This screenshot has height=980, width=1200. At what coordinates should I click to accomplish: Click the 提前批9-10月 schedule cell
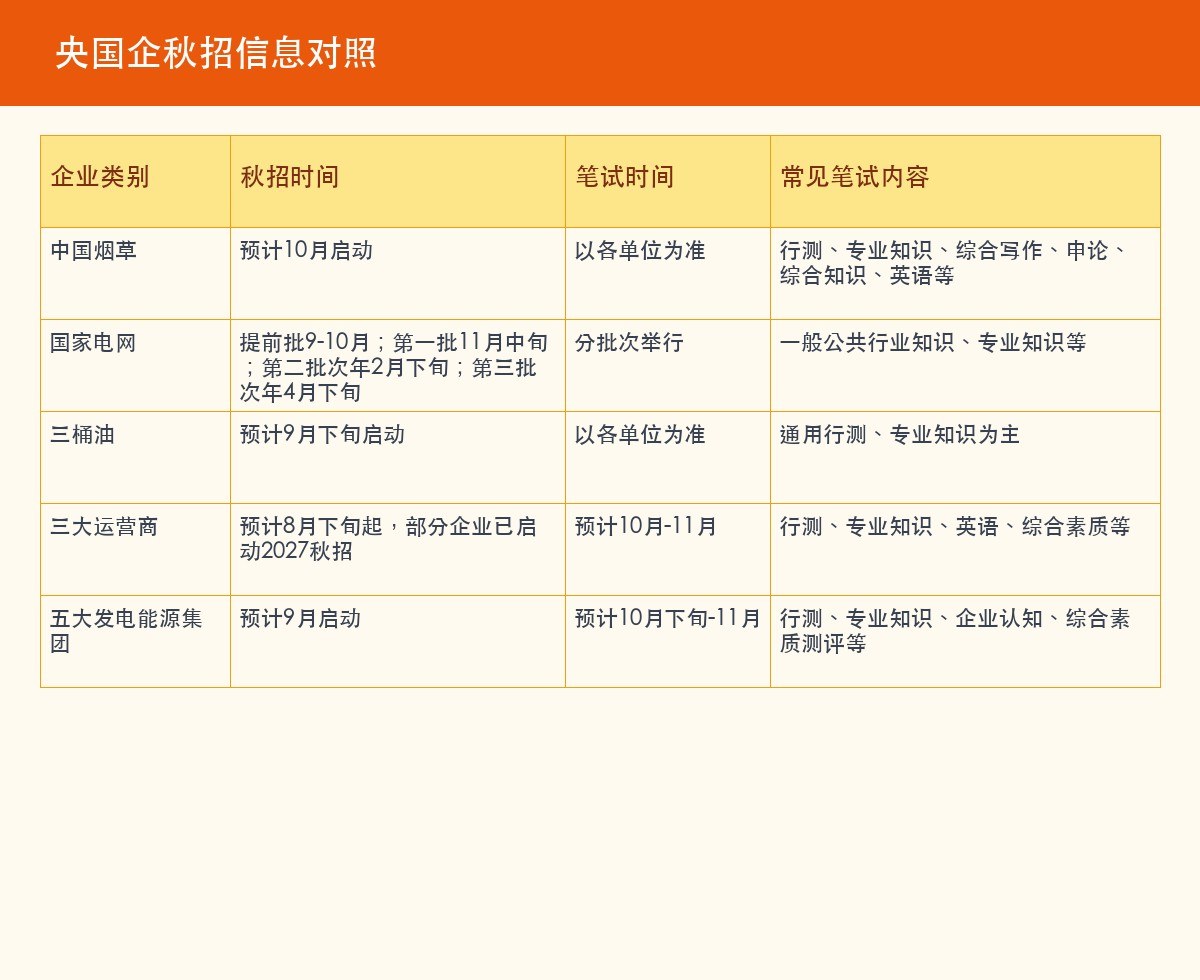coord(398,365)
